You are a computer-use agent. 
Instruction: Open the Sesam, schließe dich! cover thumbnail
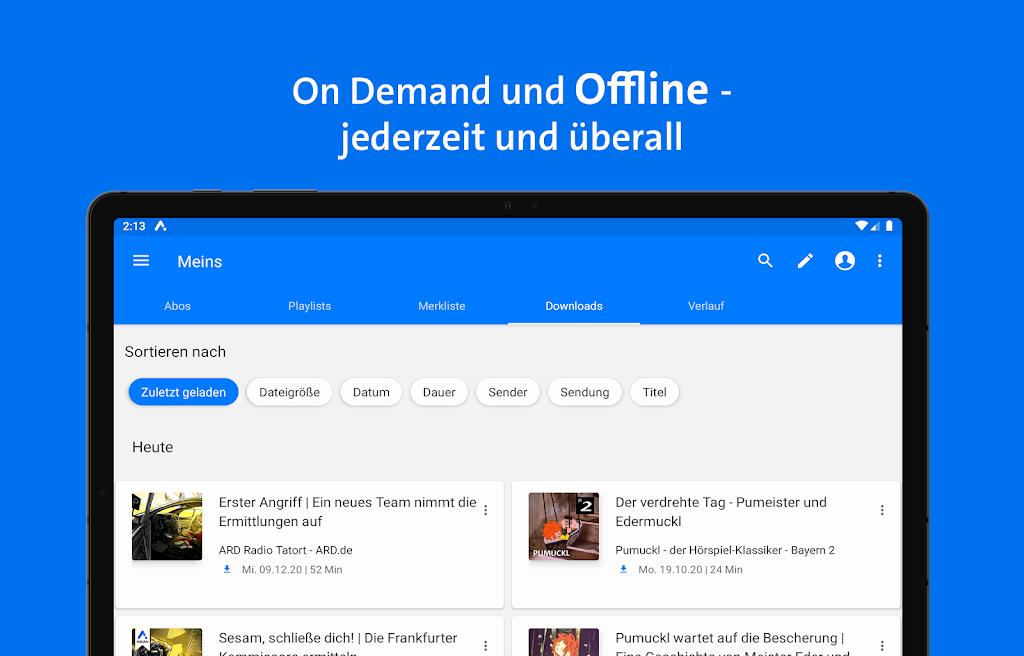pyautogui.click(x=167, y=642)
